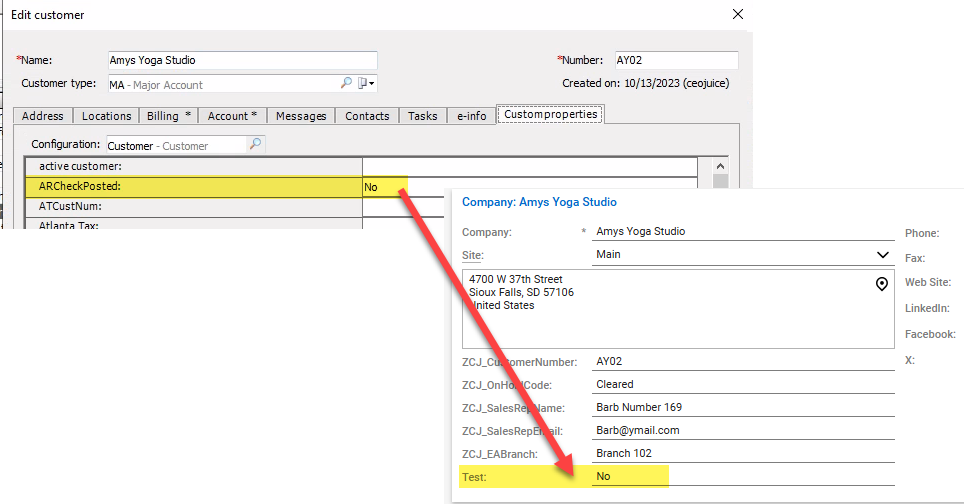The image size is (964, 504).
Task: Click the Site label link
Action: click(473, 256)
